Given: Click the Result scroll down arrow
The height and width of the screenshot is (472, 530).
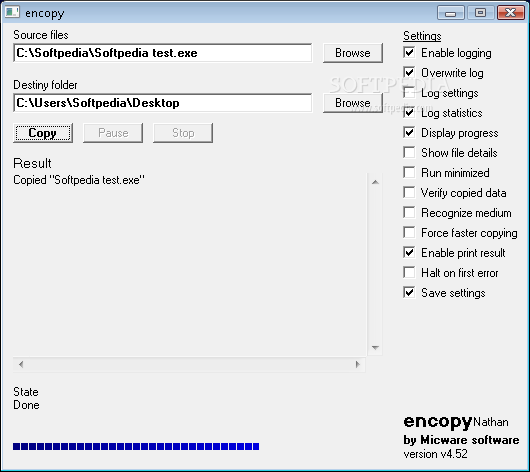Looking at the screenshot, I should click(x=375, y=347).
